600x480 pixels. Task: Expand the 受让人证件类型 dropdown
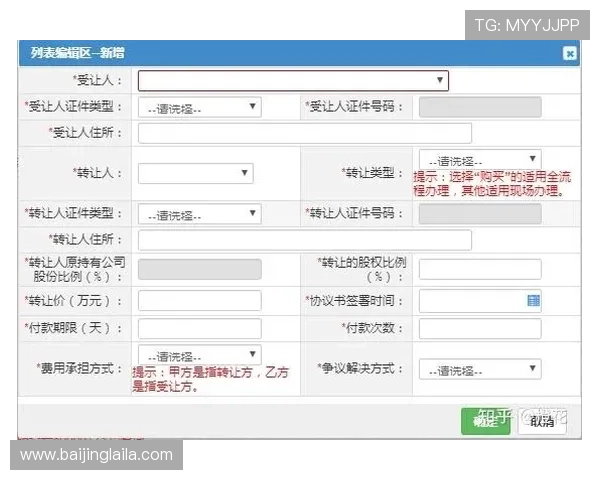(199, 107)
